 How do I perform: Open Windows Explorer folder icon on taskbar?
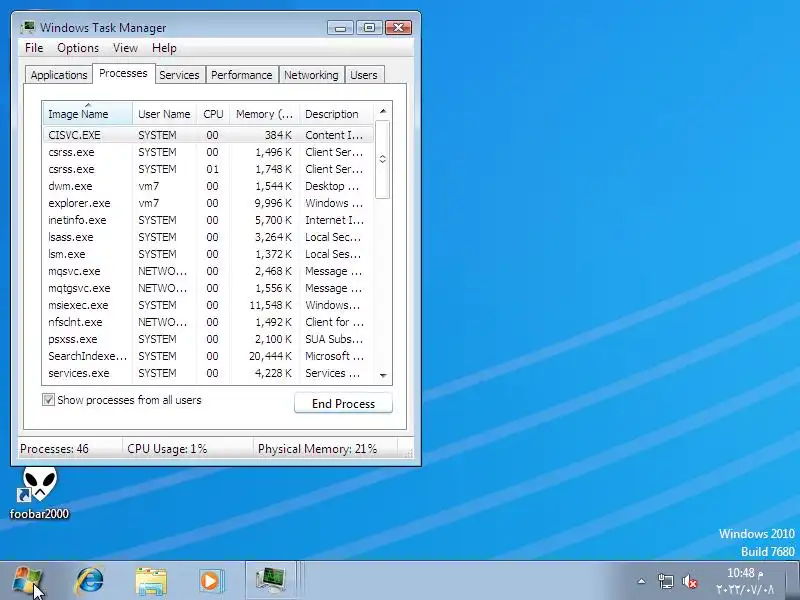coord(151,581)
